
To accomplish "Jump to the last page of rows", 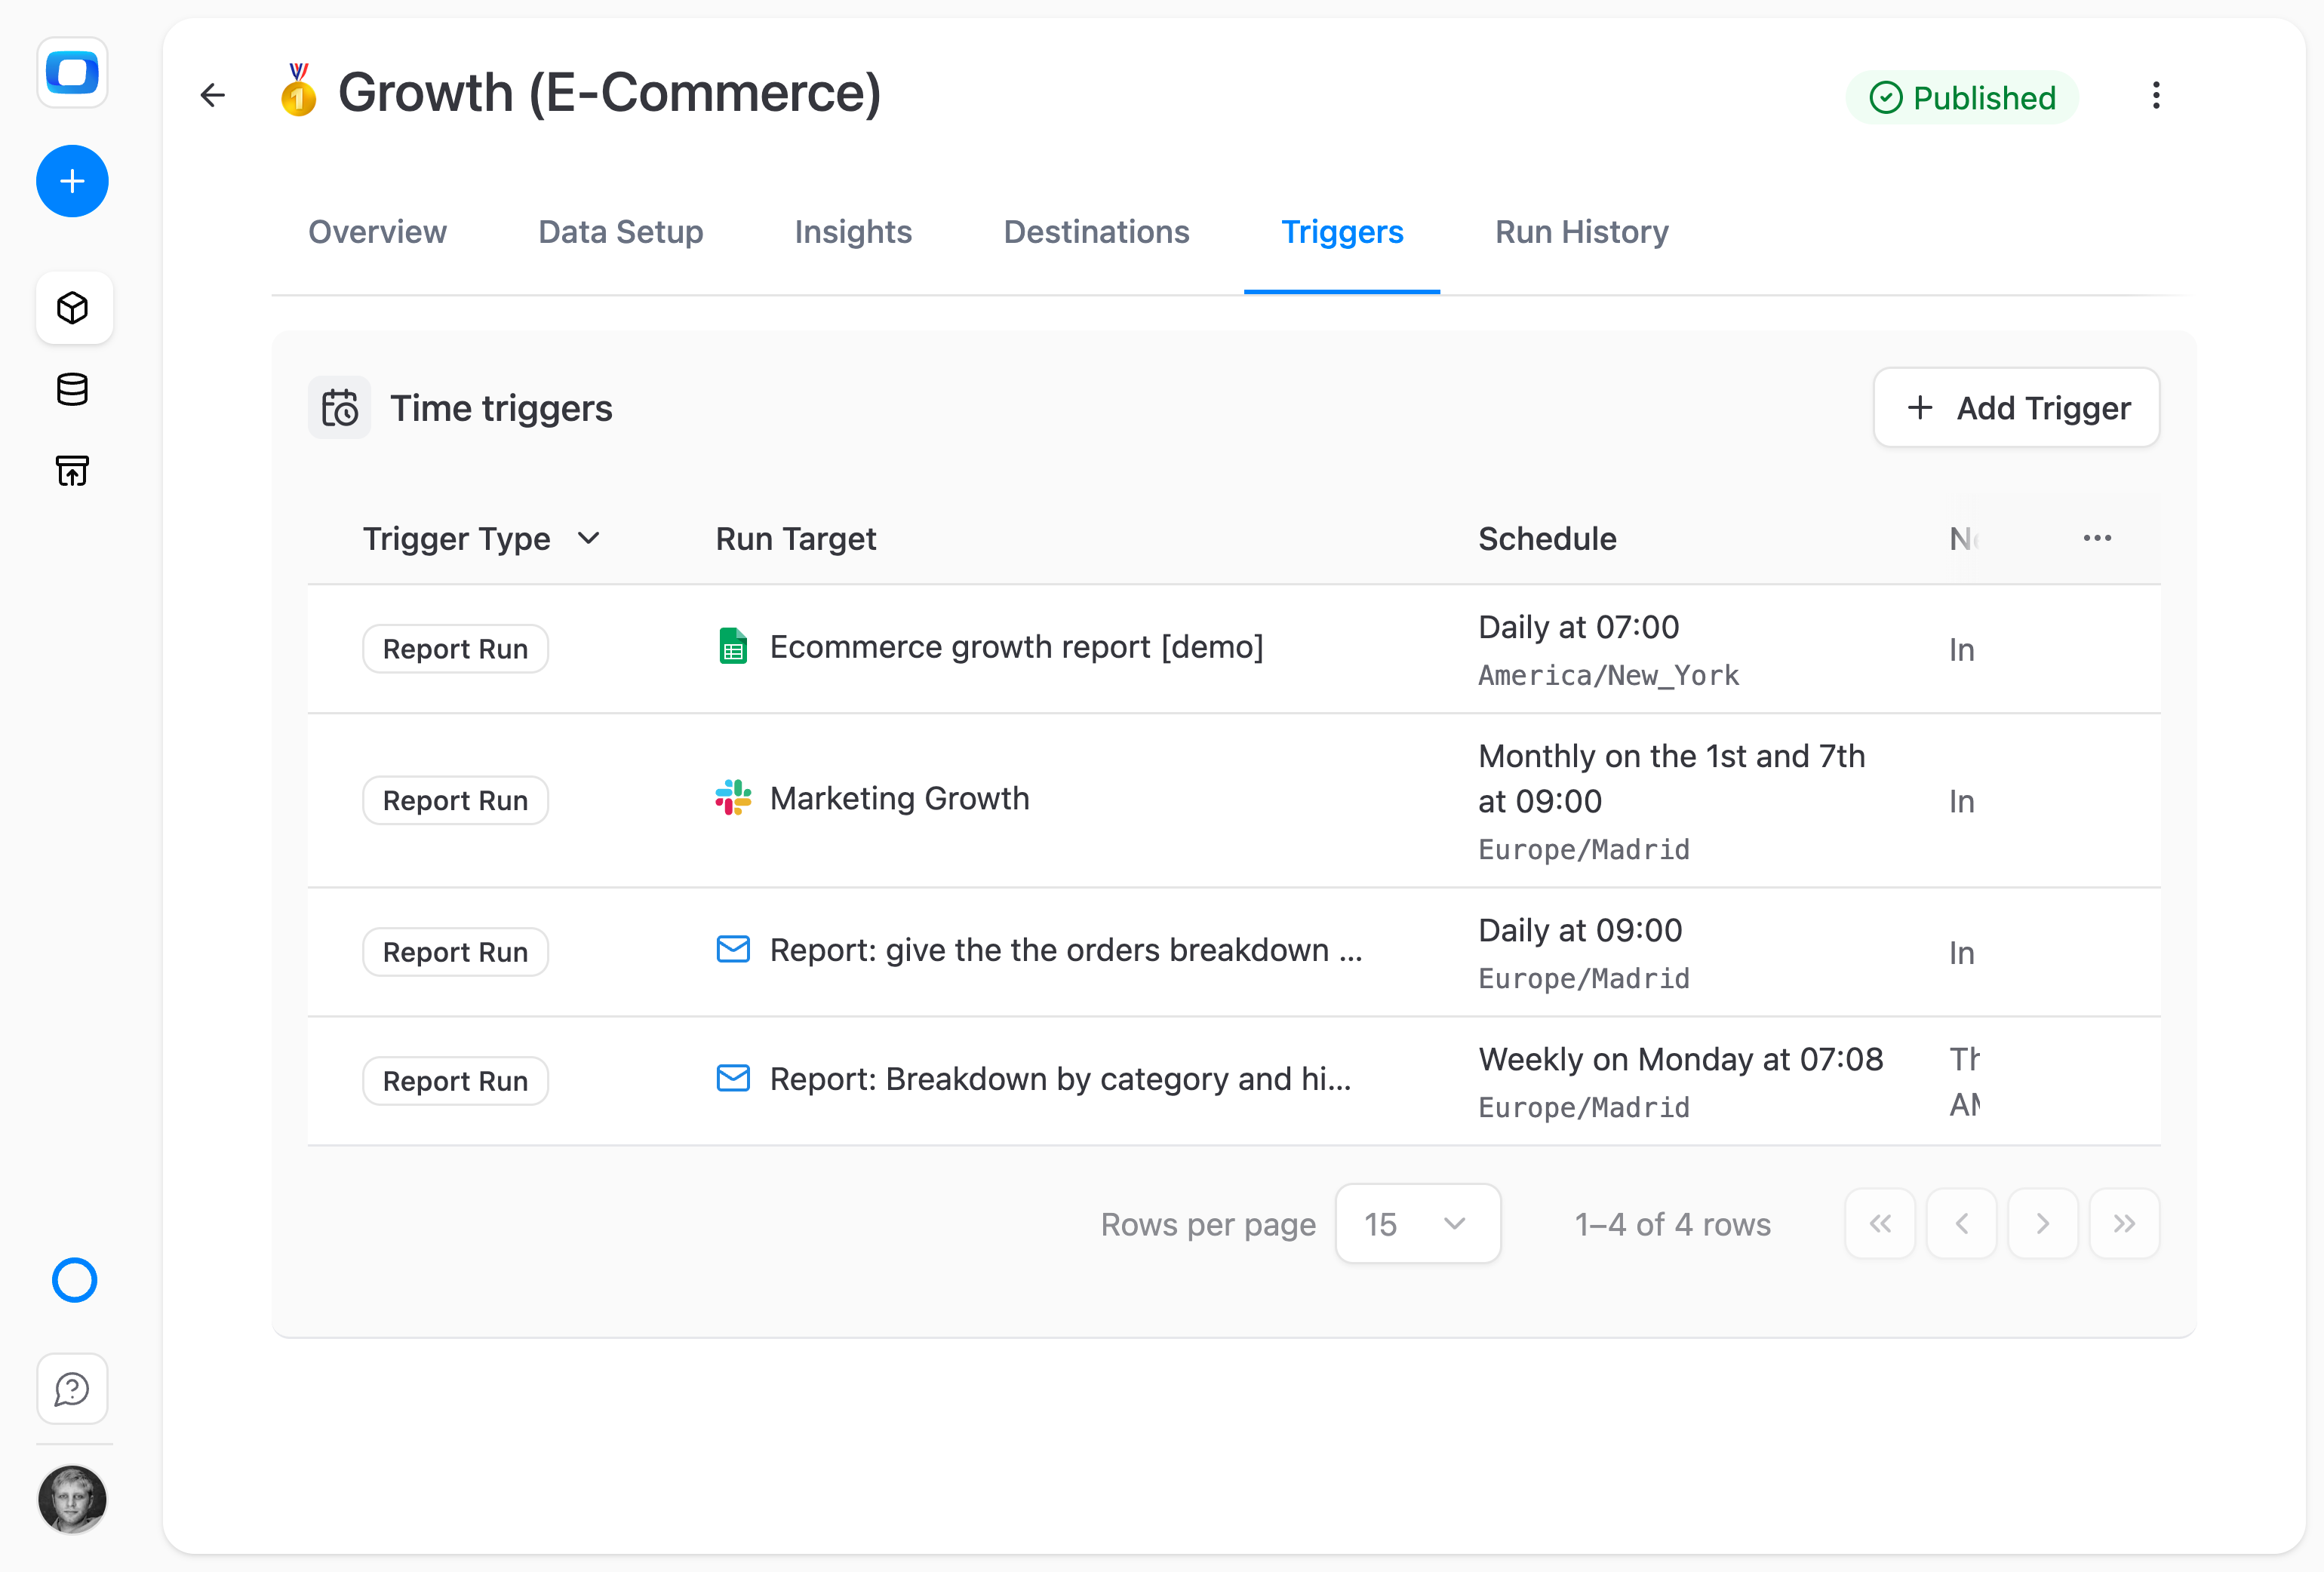I will [2124, 1223].
